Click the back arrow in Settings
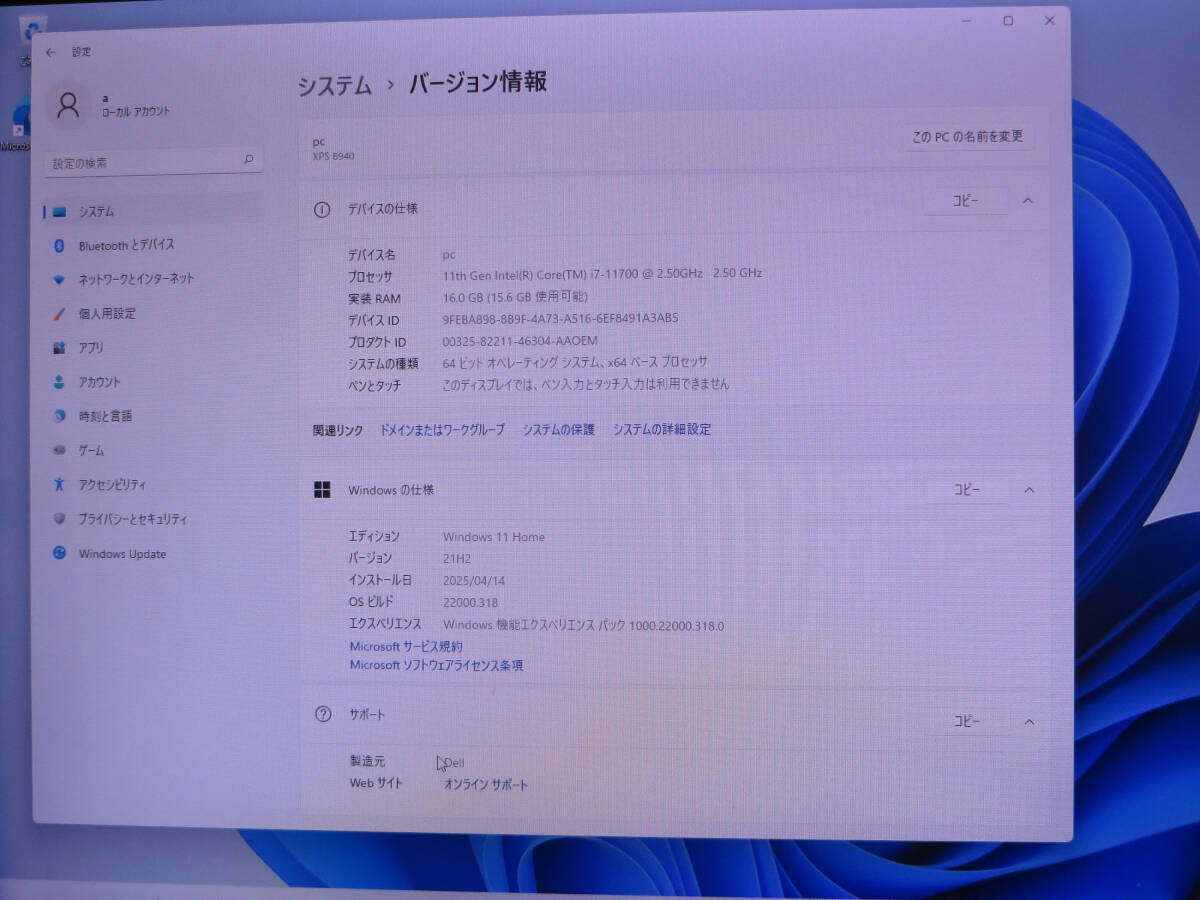Screen dimensions: 1200x900 (50, 52)
